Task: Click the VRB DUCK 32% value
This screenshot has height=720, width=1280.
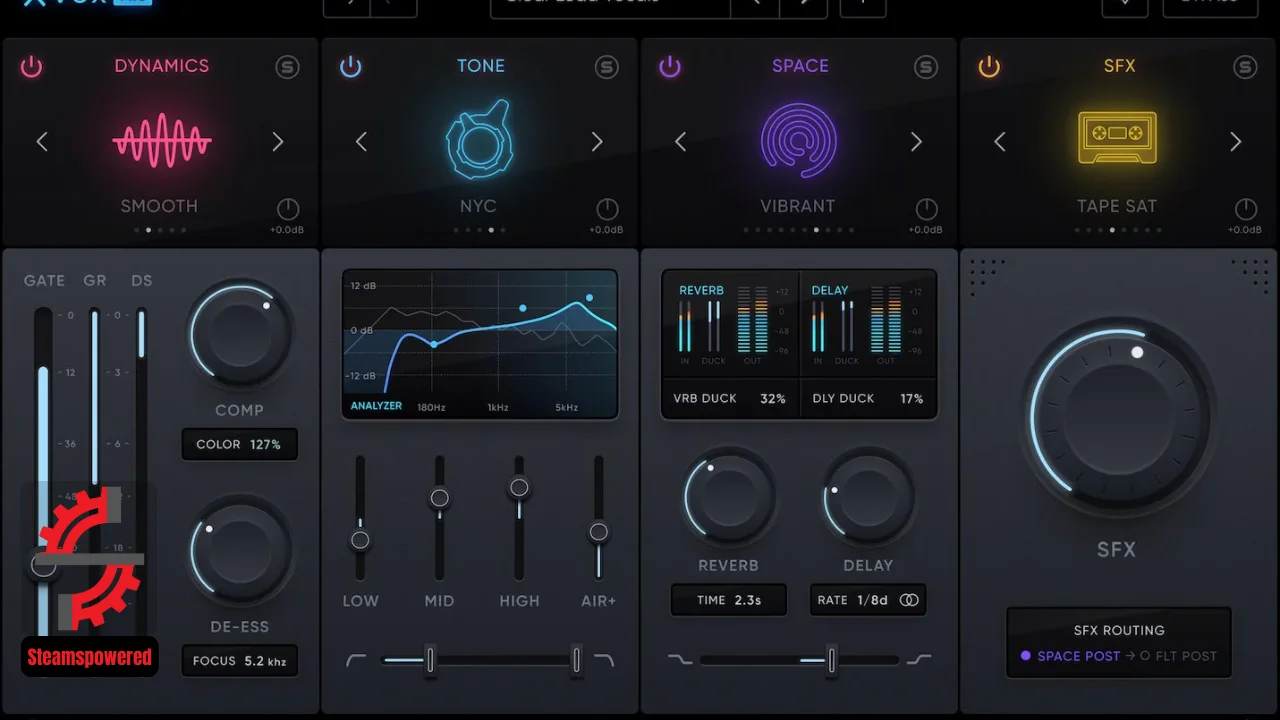Action: [773, 398]
